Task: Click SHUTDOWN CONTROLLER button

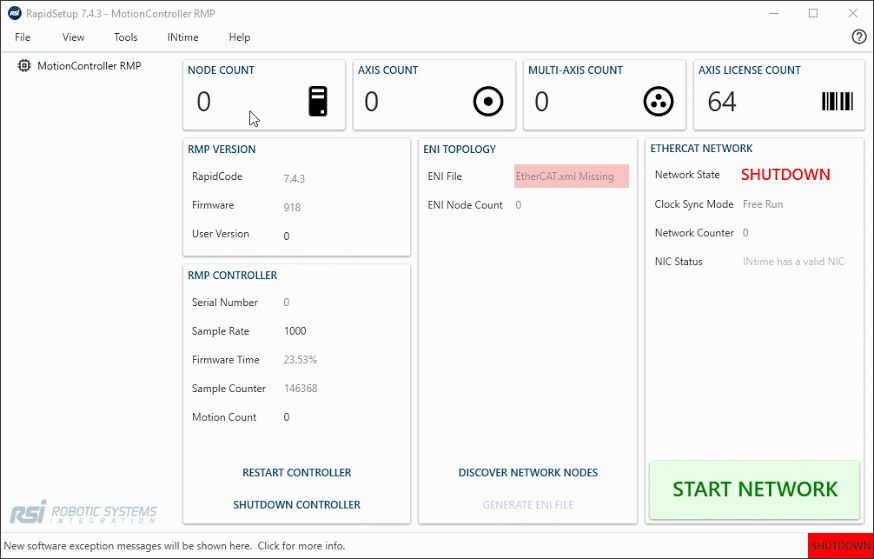Action: pos(297,504)
